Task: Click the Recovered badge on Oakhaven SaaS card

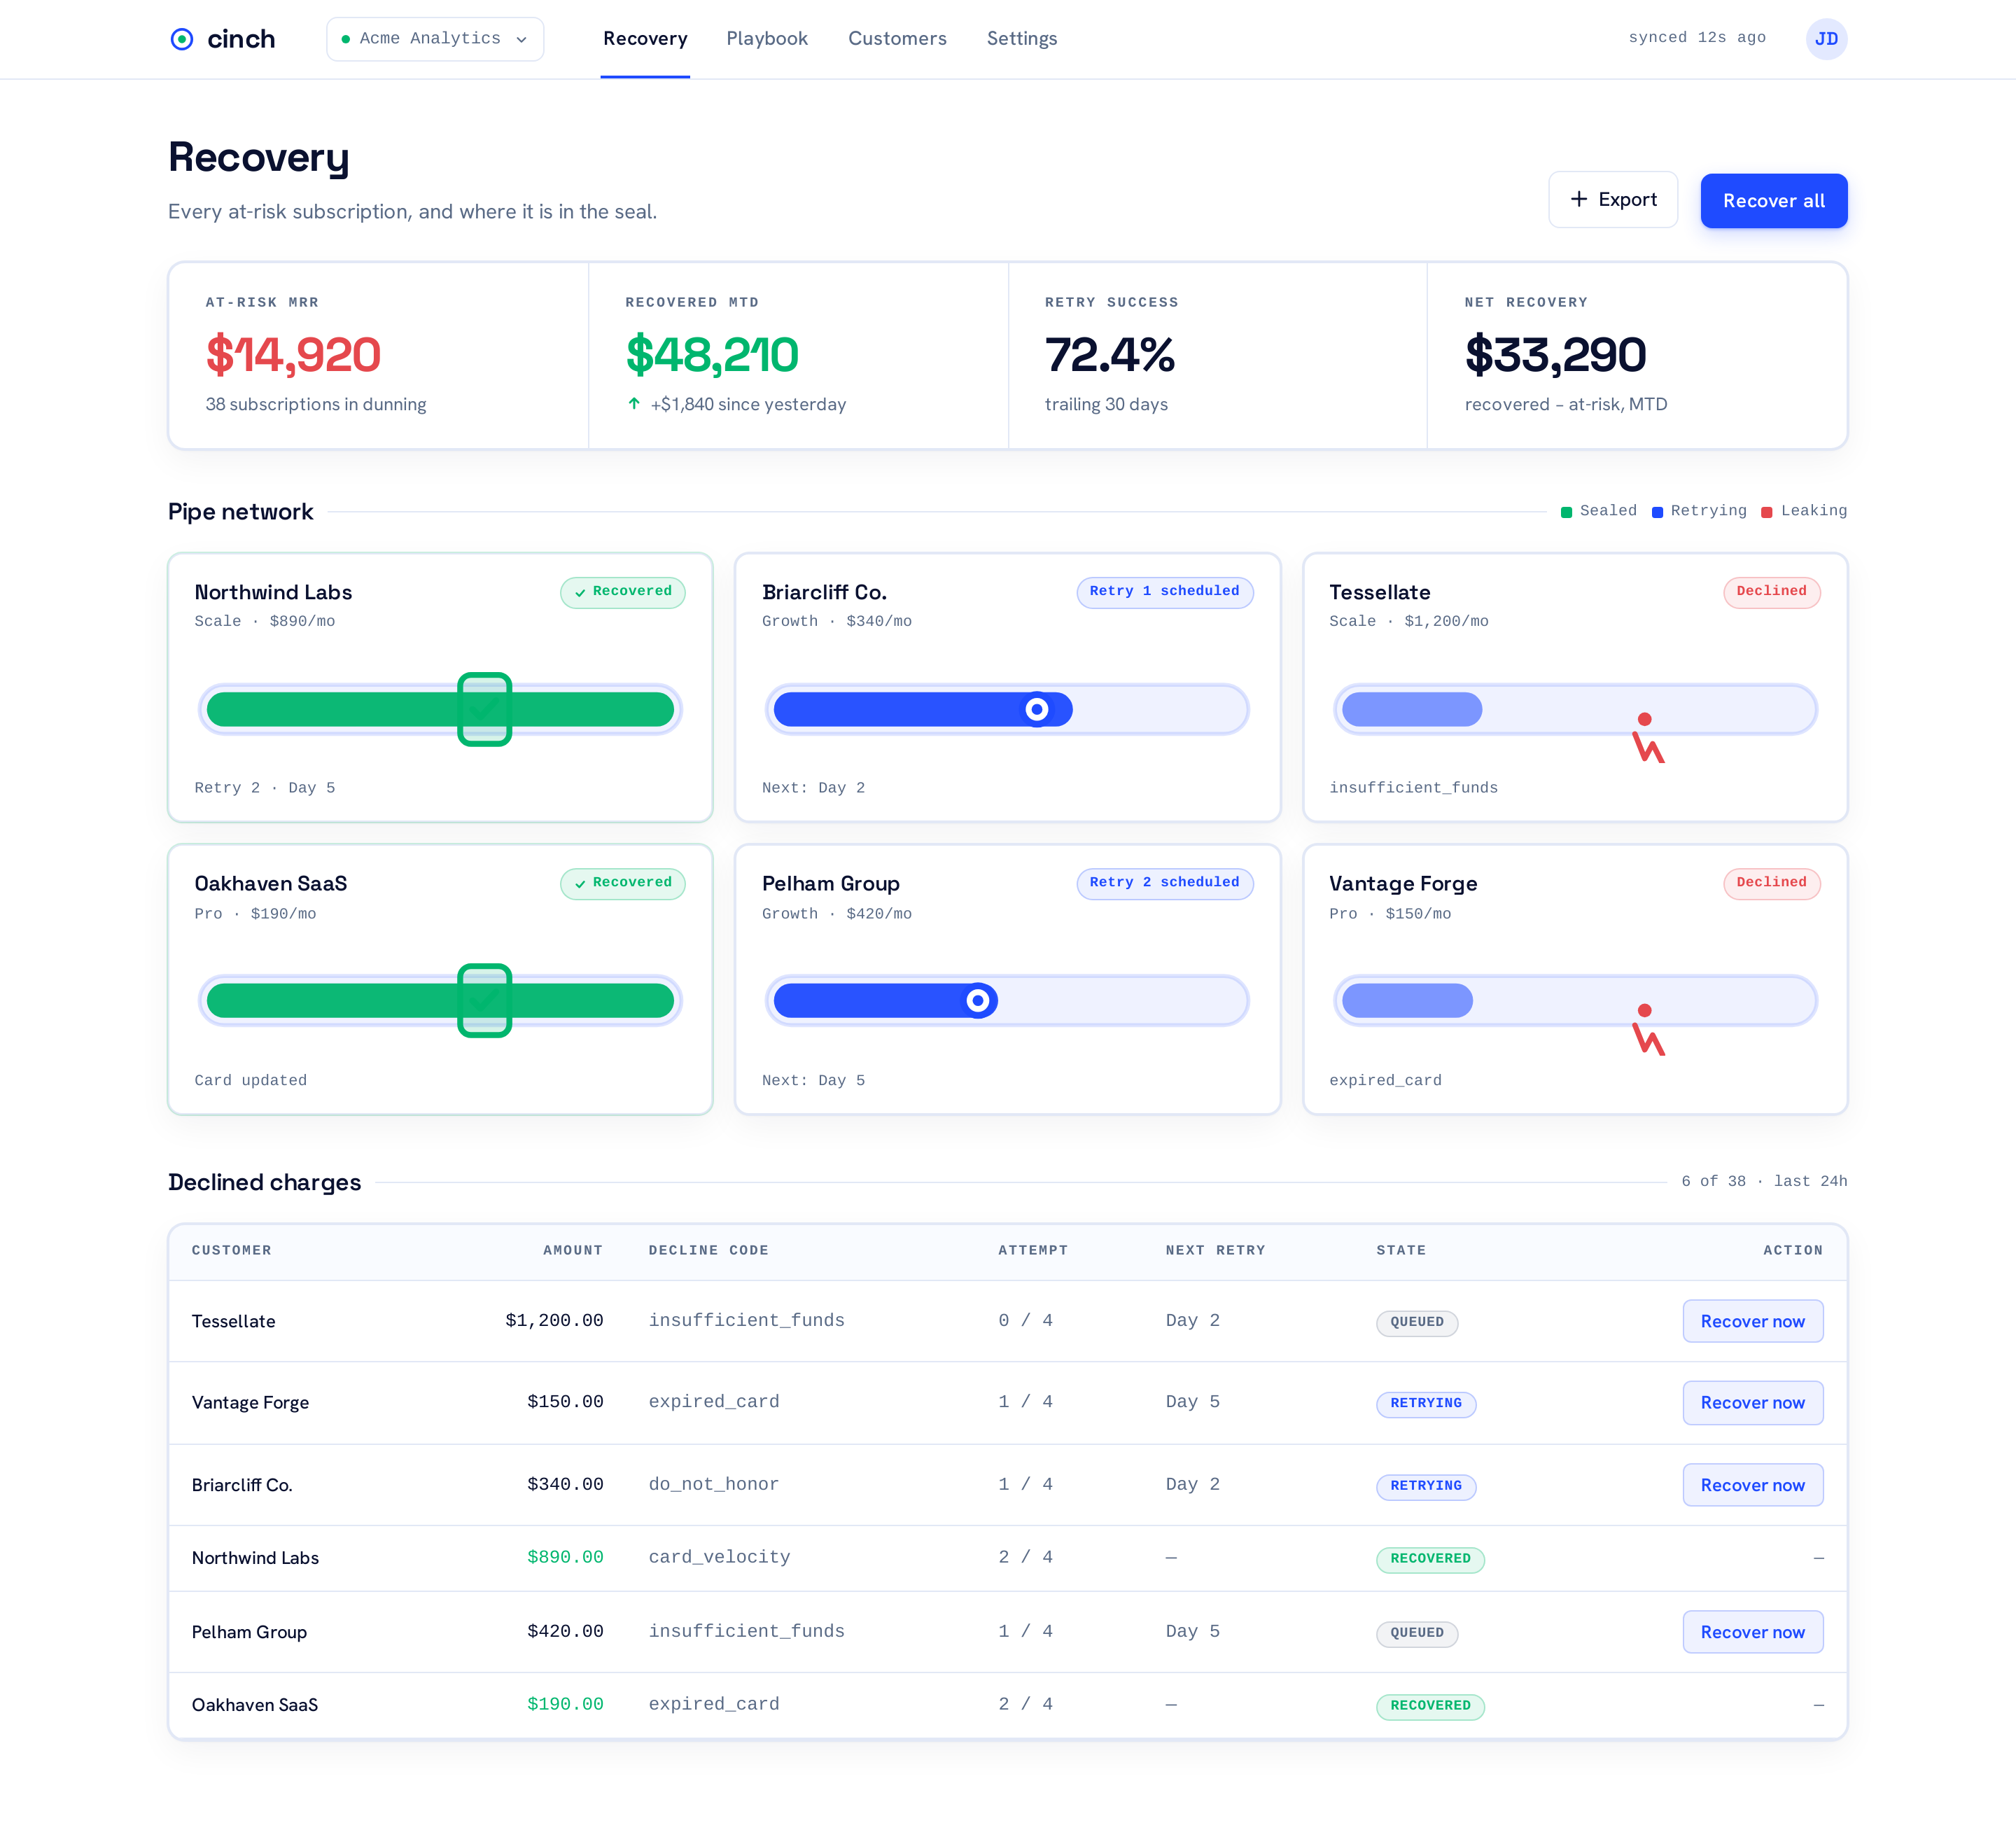Action: click(x=623, y=883)
